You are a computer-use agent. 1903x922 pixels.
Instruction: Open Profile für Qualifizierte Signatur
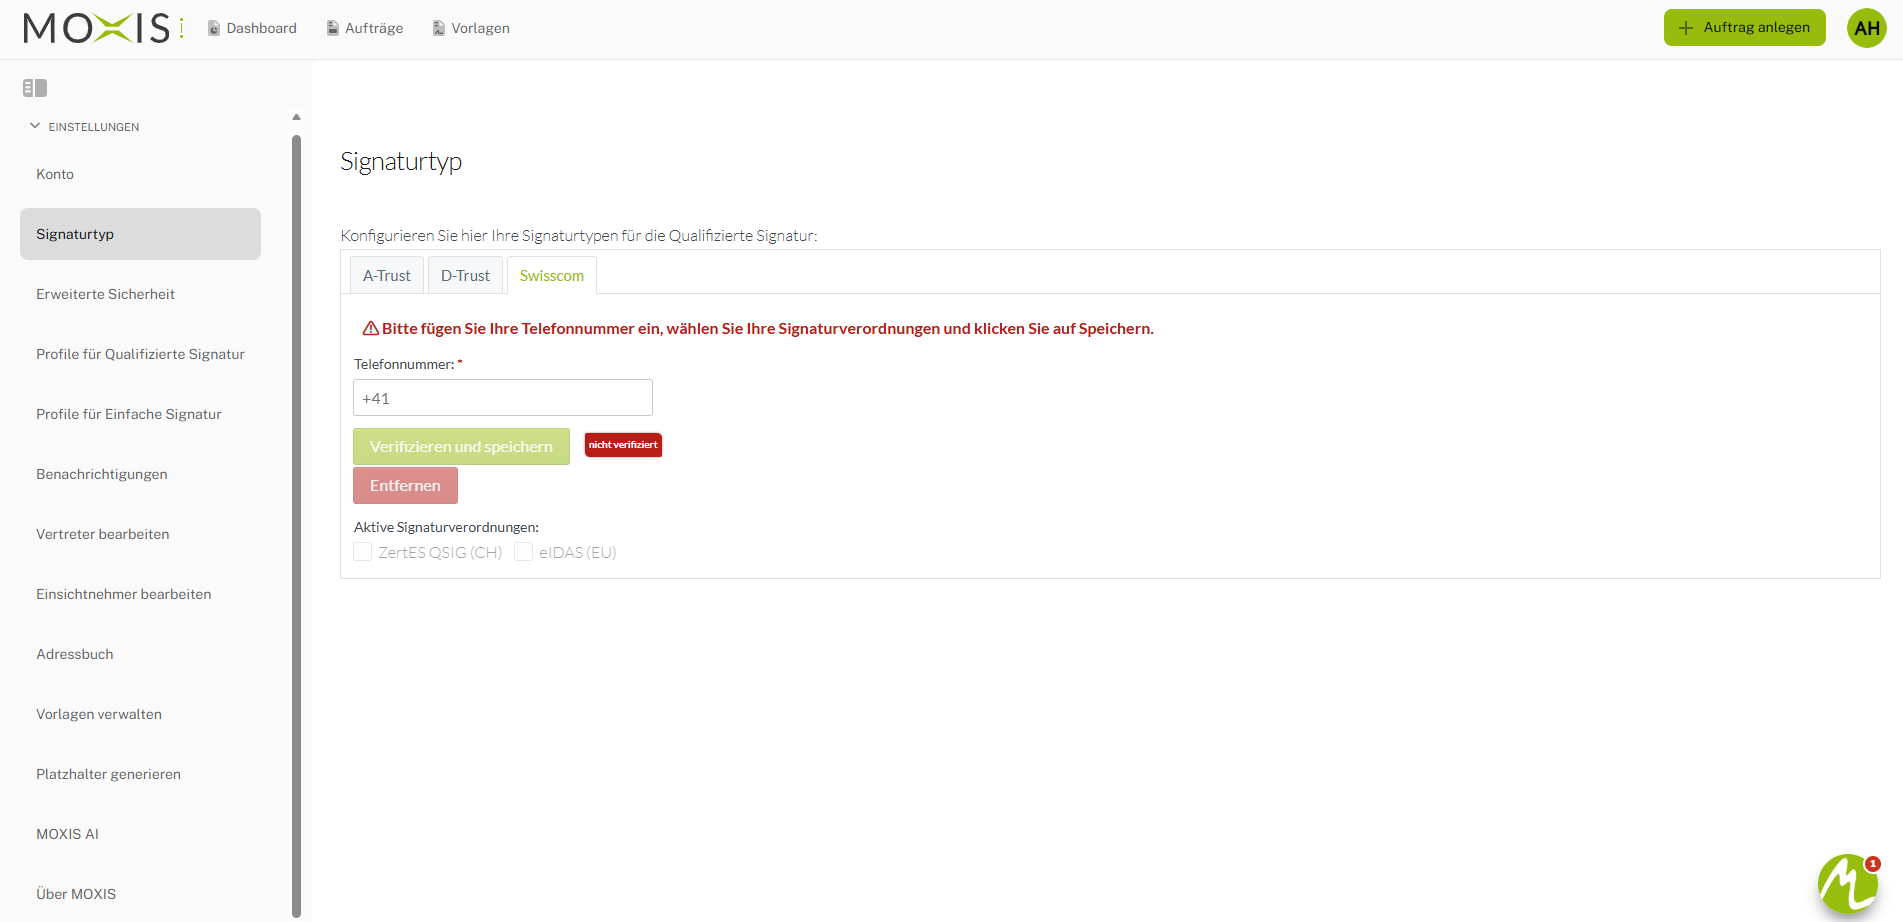point(140,354)
